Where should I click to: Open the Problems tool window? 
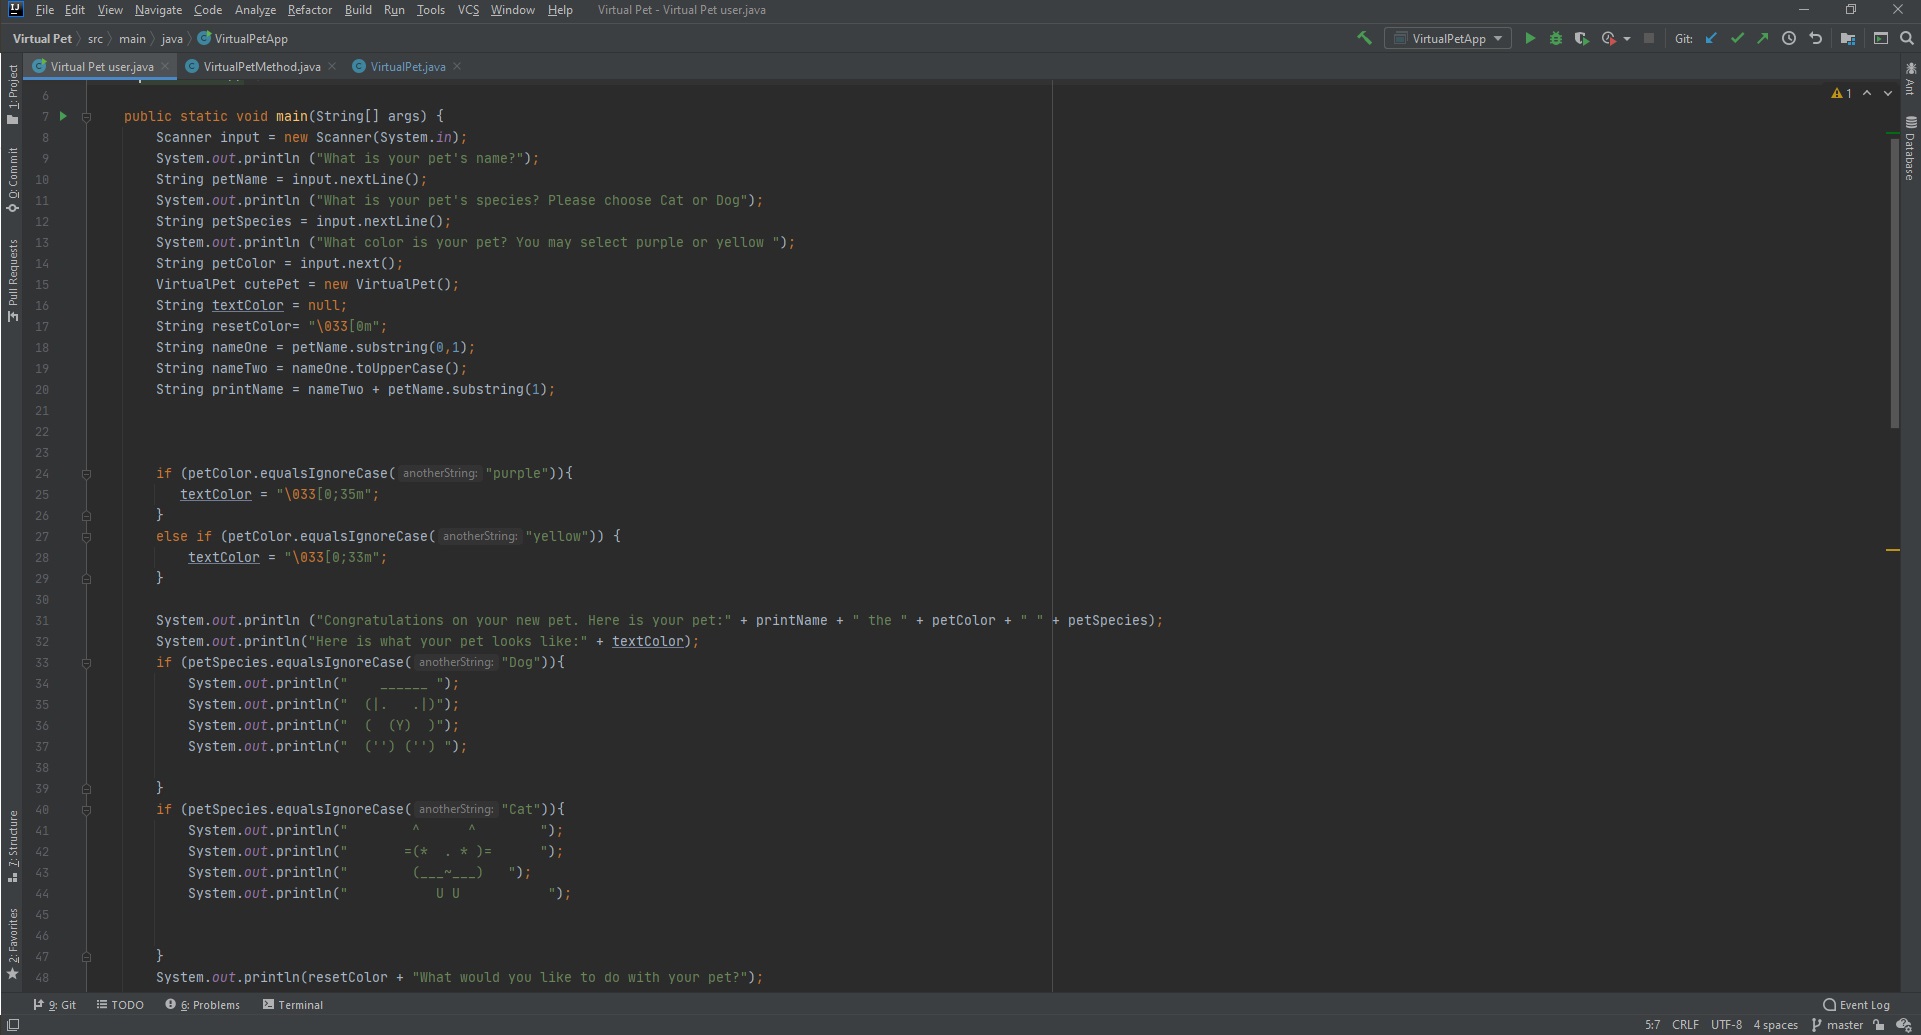pos(203,1005)
